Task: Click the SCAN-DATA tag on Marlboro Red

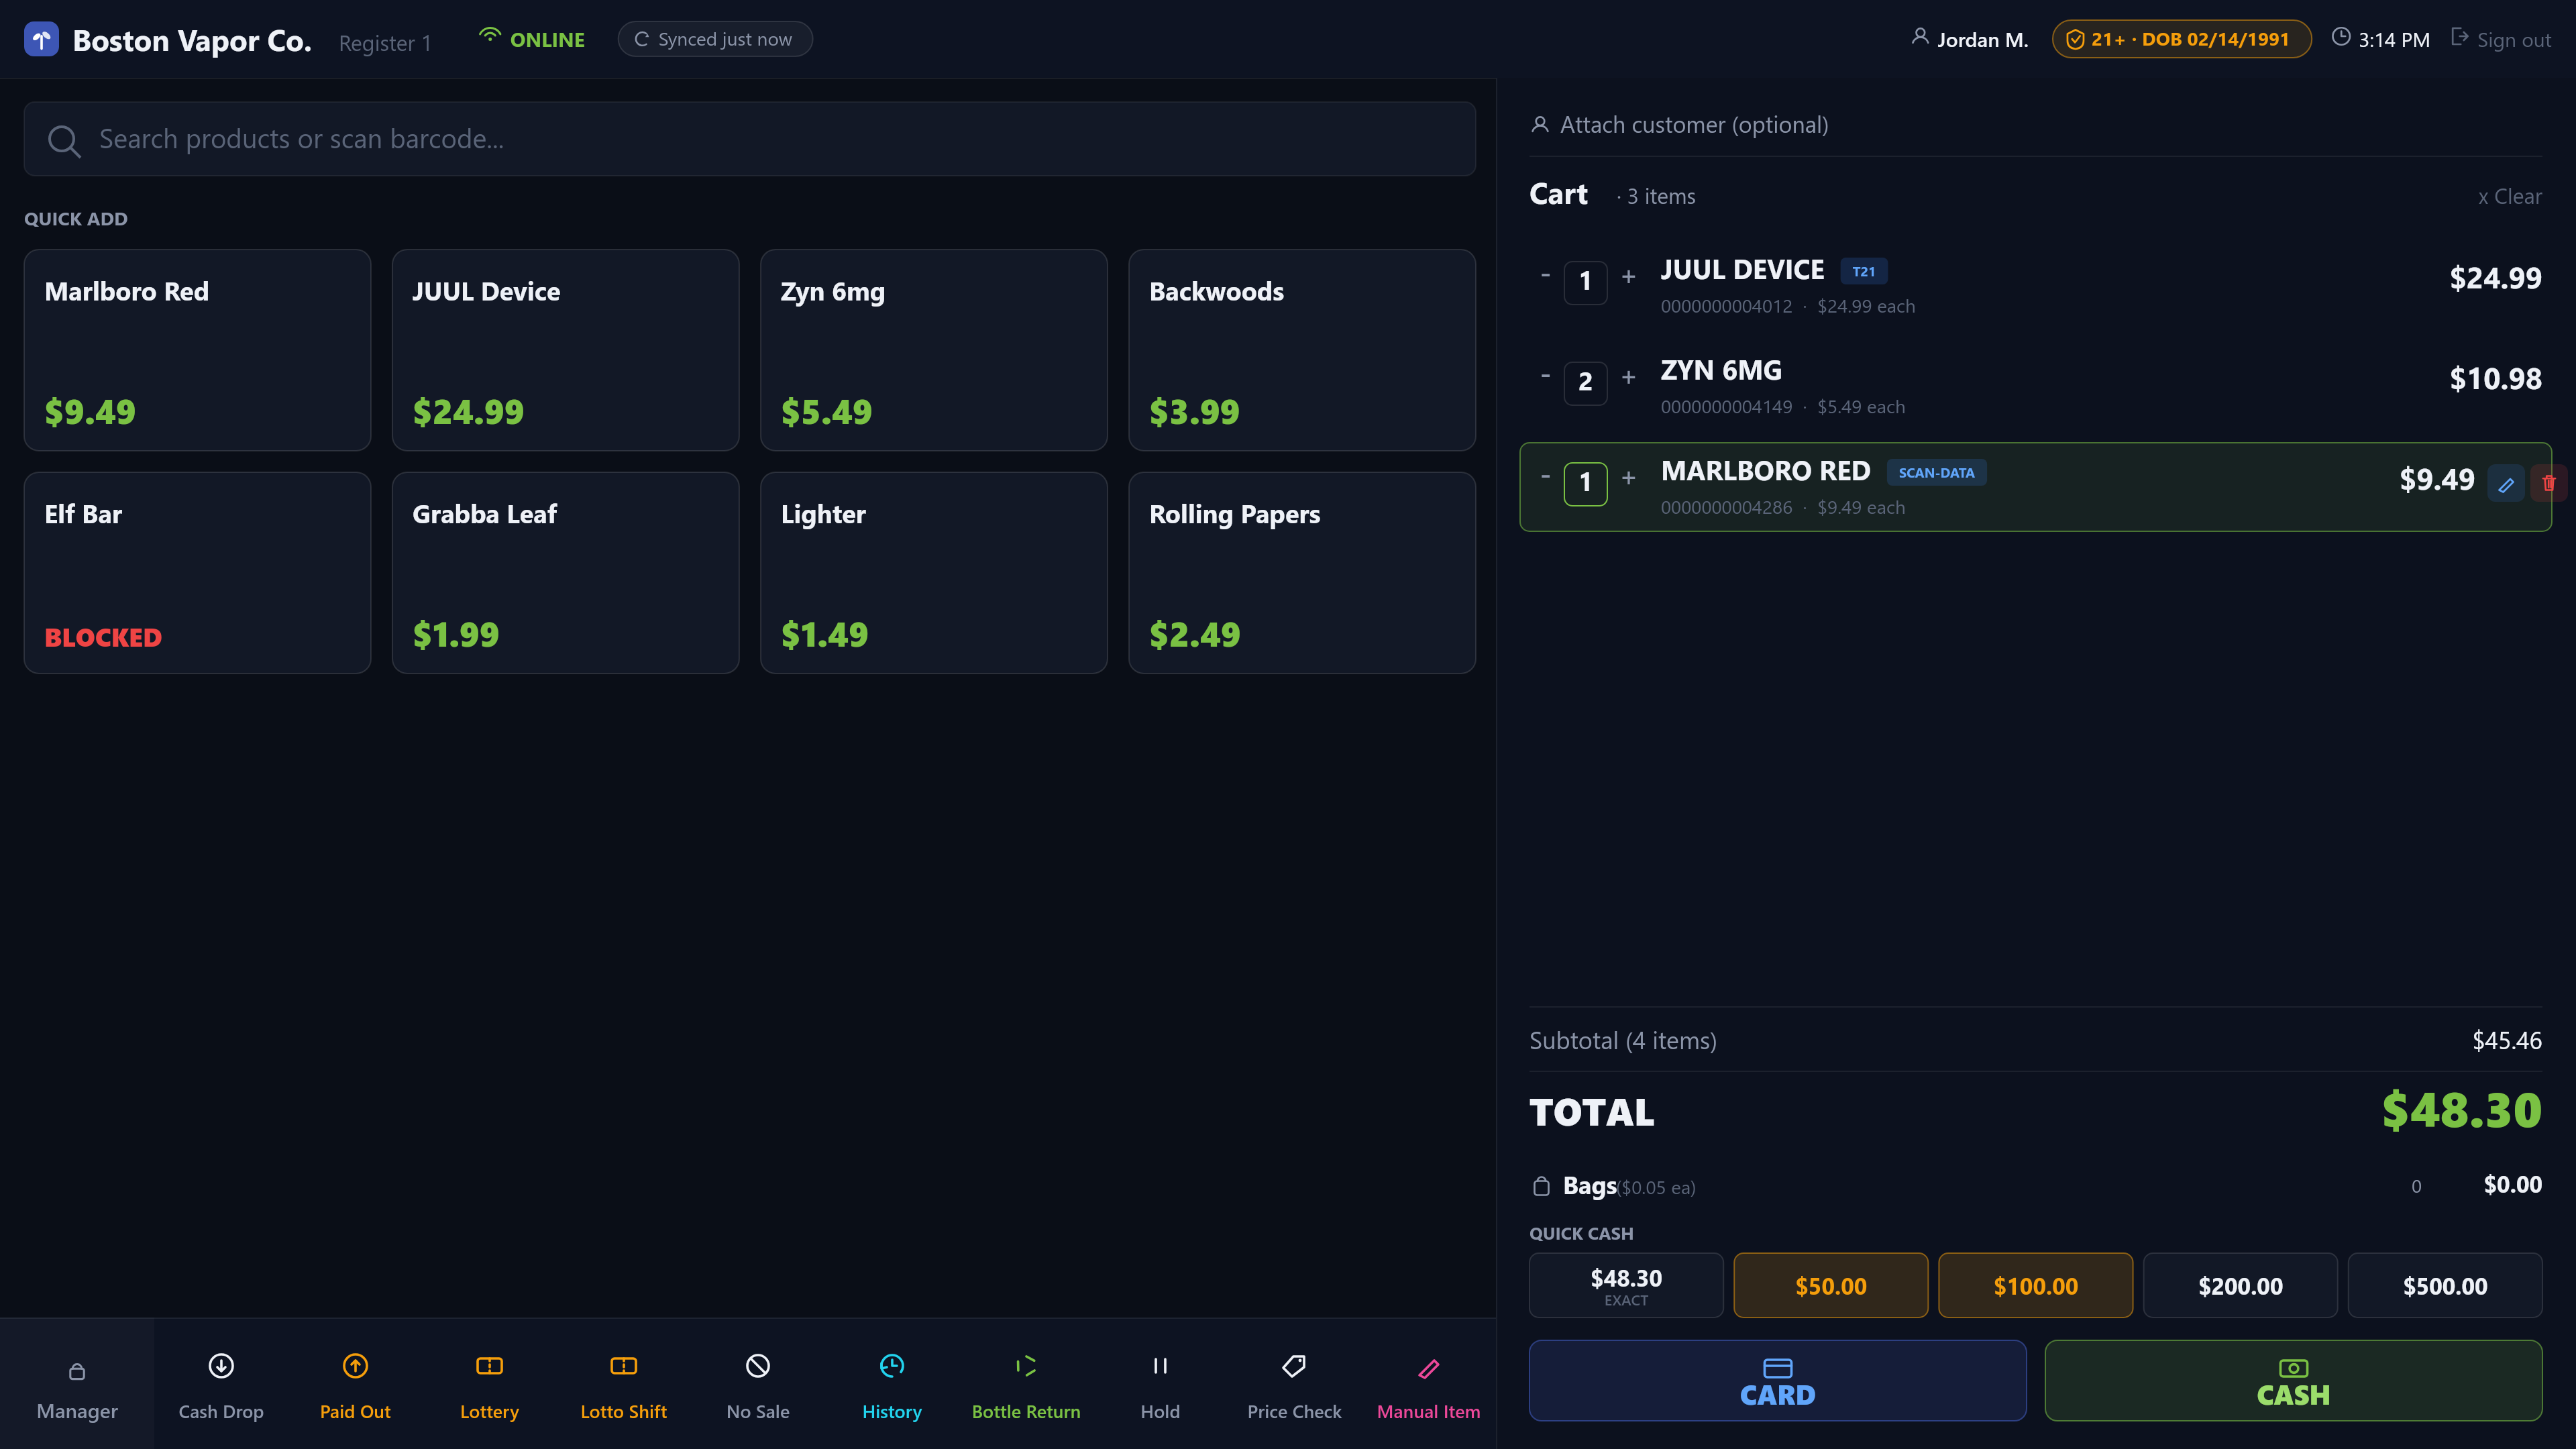Action: (x=1936, y=472)
